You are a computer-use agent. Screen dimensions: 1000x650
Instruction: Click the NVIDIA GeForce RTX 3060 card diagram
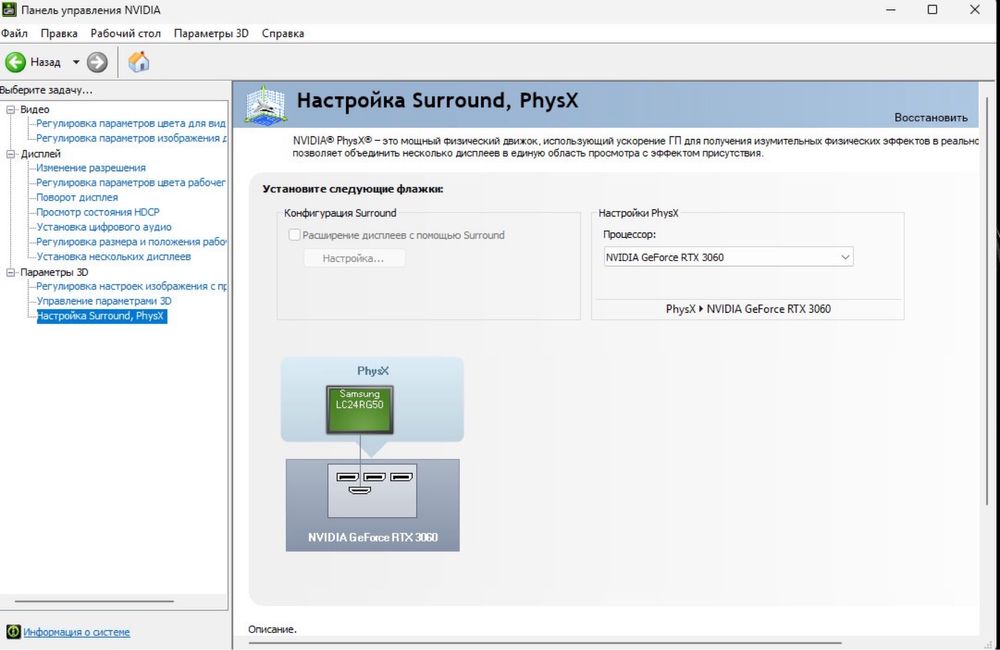(x=372, y=505)
